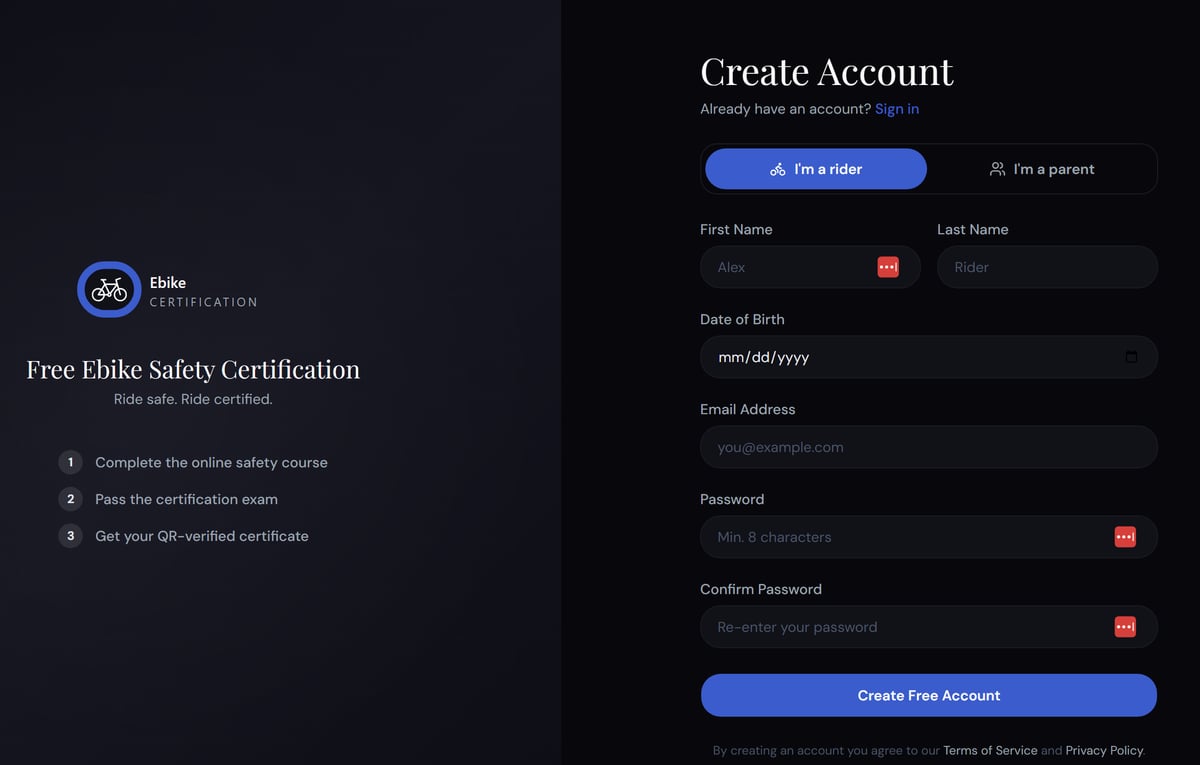Click the bicycle icon on rider tab
This screenshot has width=1200, height=765.
coord(778,170)
